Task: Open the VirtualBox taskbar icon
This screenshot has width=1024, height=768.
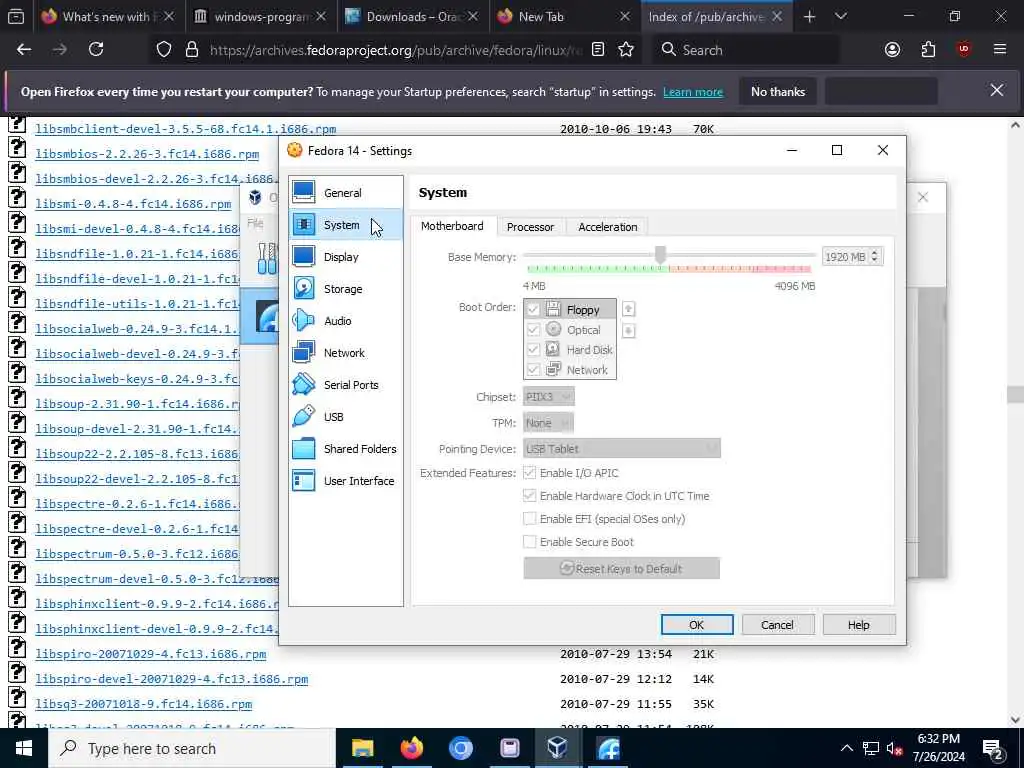Action: pyautogui.click(x=557, y=748)
